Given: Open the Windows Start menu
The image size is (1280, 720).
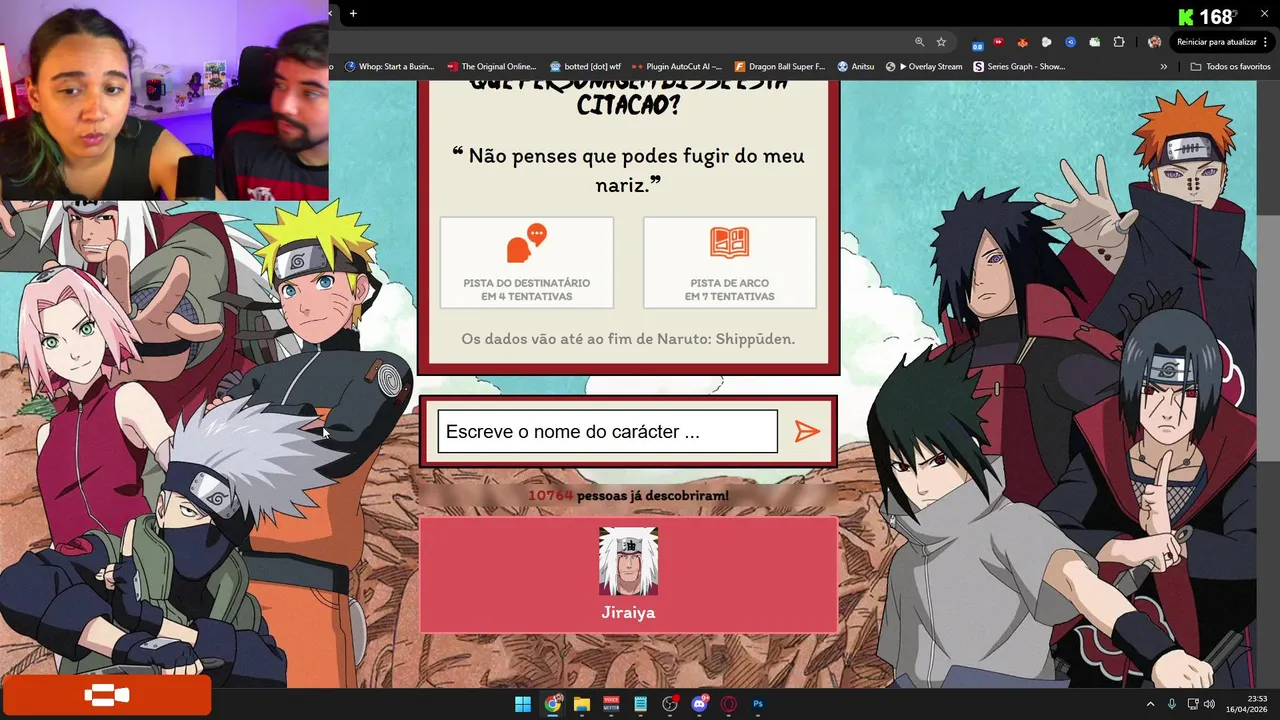Looking at the screenshot, I should pos(523,704).
